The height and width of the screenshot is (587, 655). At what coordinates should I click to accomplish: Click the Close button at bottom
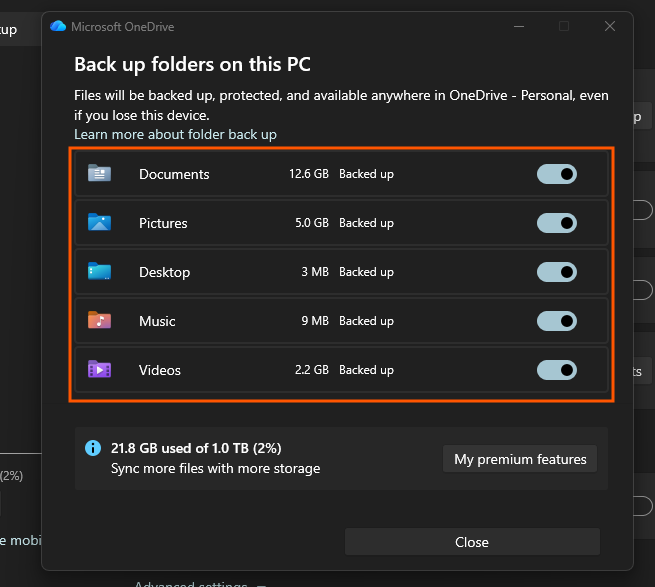coord(472,542)
